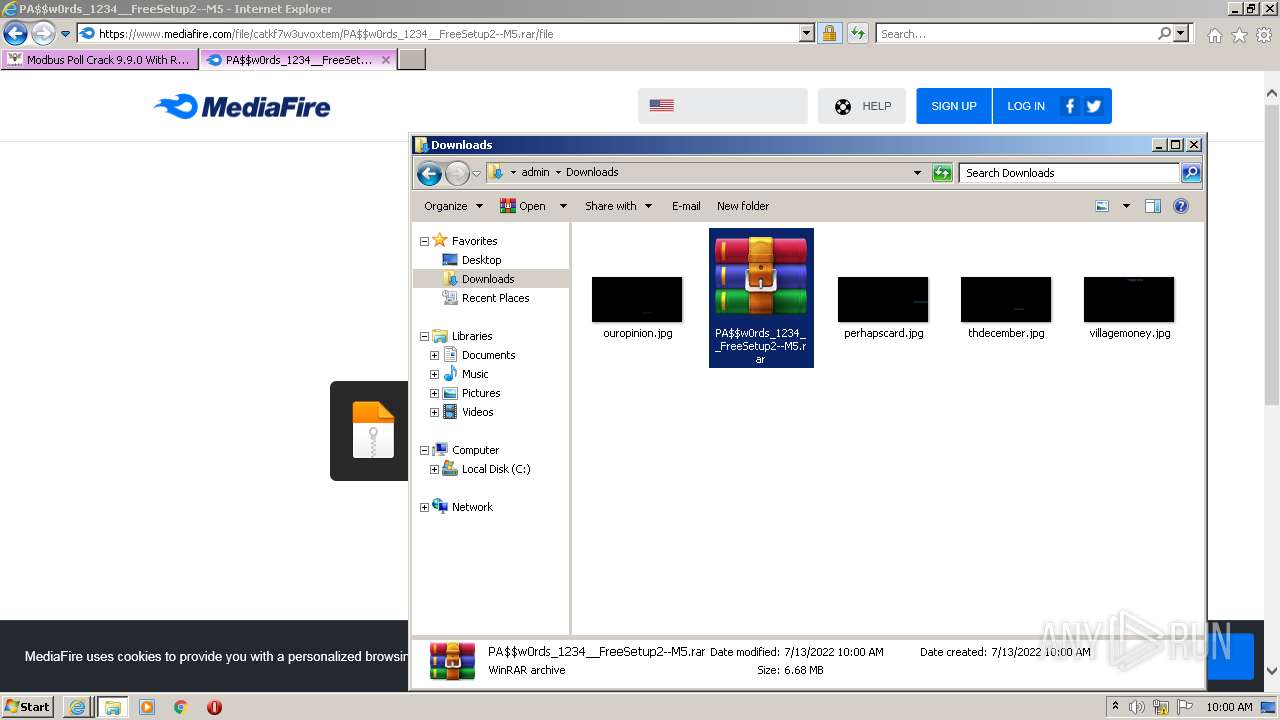1280x720 pixels.
Task: Click Start button
Action: click(27, 706)
